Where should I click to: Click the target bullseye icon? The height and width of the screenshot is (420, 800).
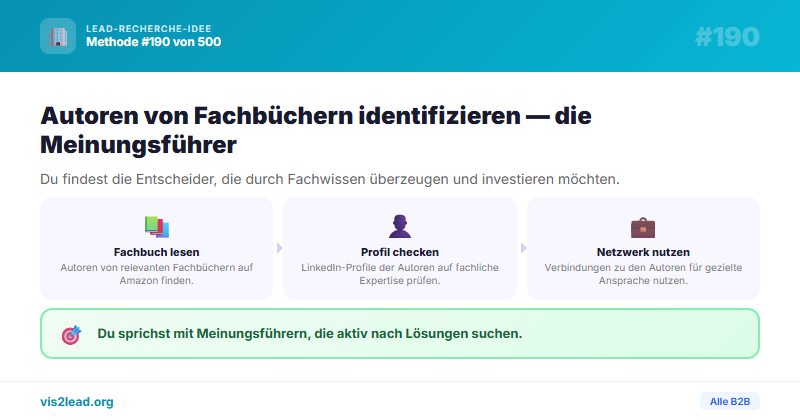pos(71,335)
